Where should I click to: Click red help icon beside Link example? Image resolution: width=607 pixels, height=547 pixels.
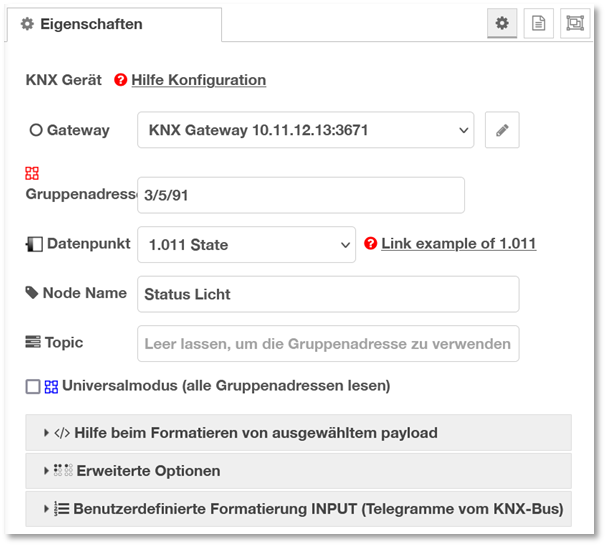(x=371, y=243)
